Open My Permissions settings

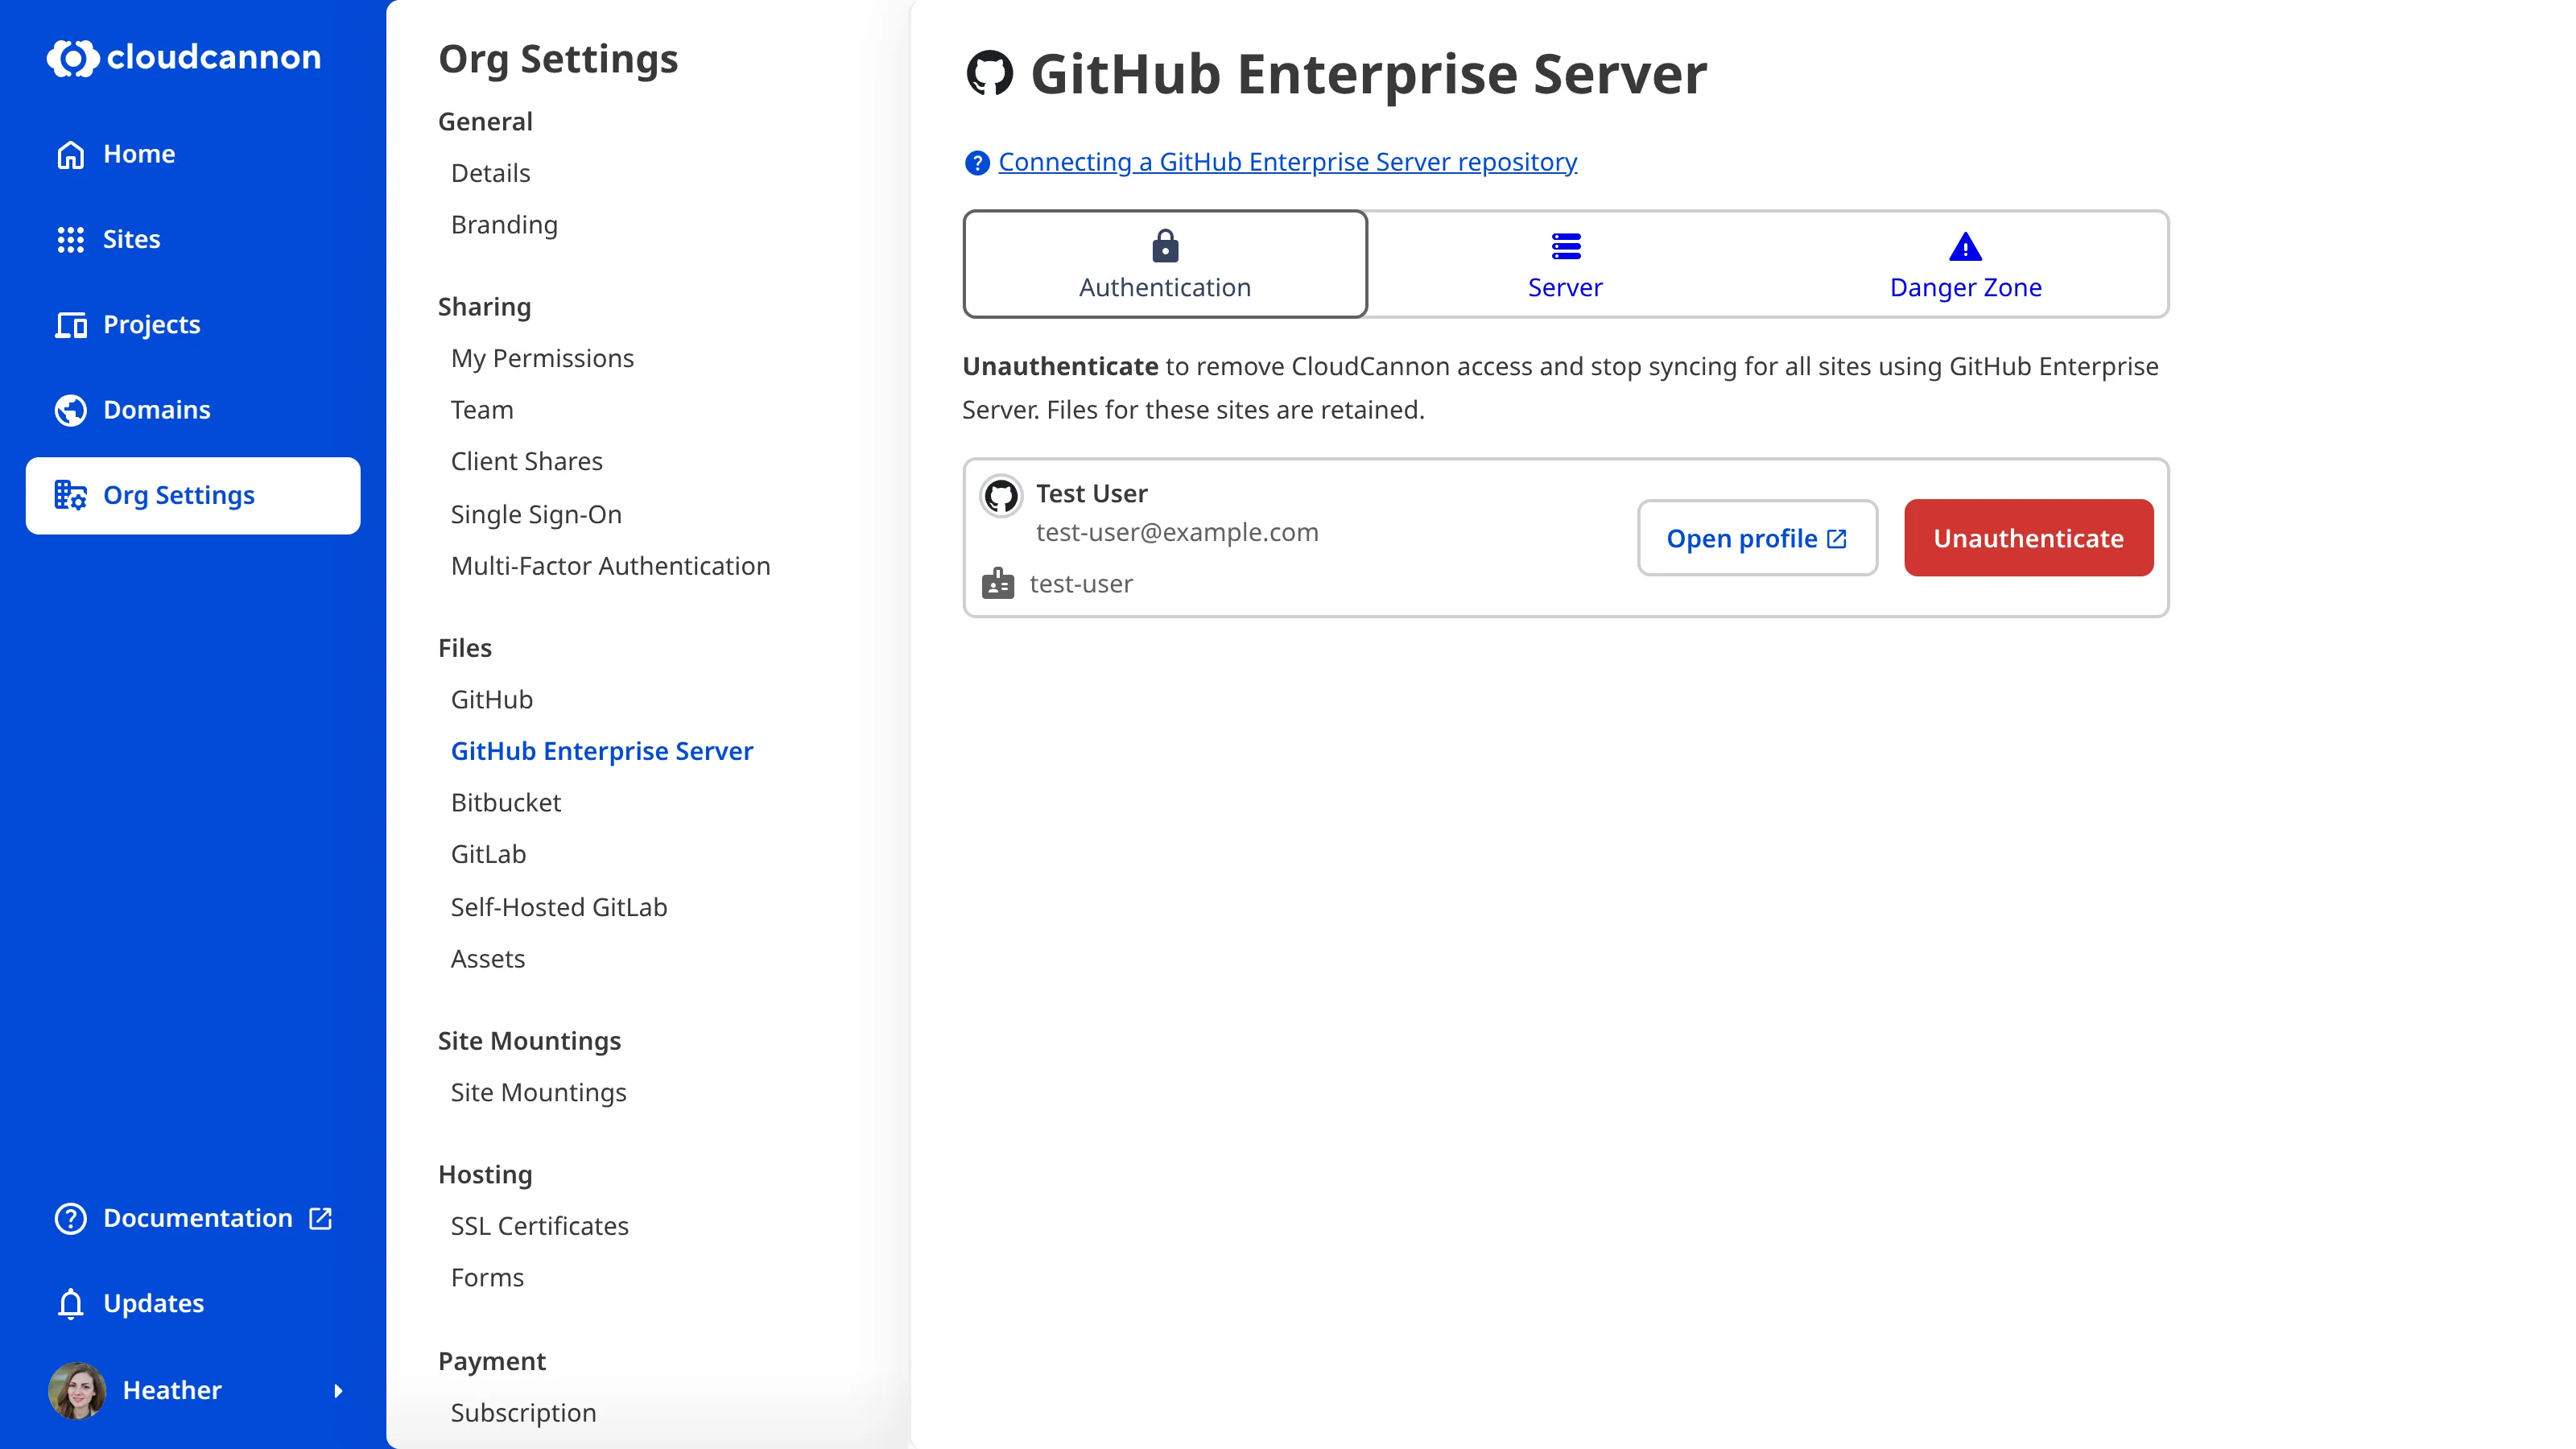point(542,358)
